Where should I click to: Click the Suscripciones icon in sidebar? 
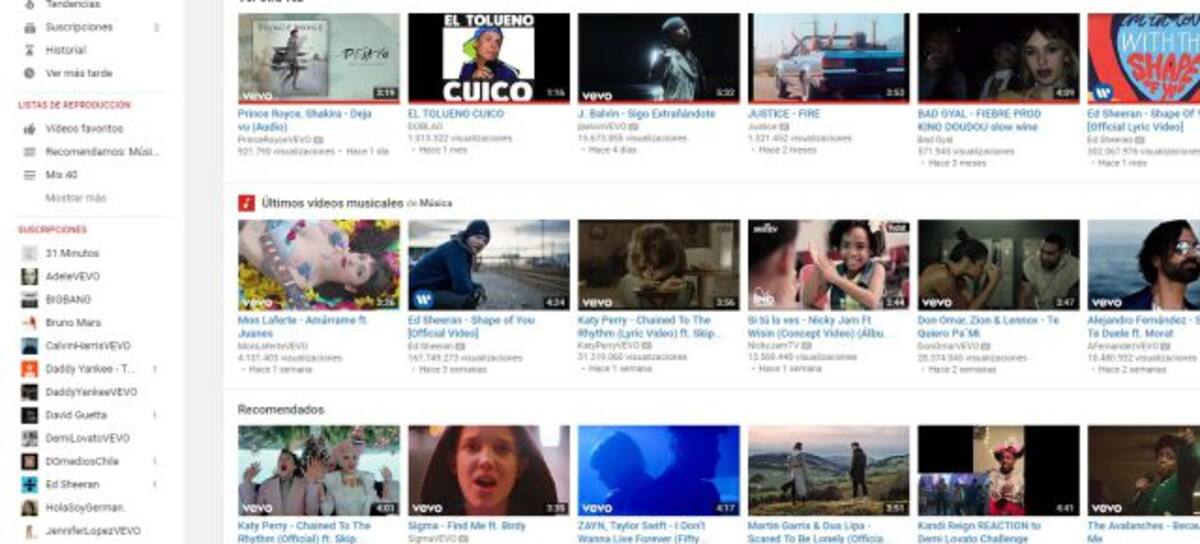coord(29,27)
